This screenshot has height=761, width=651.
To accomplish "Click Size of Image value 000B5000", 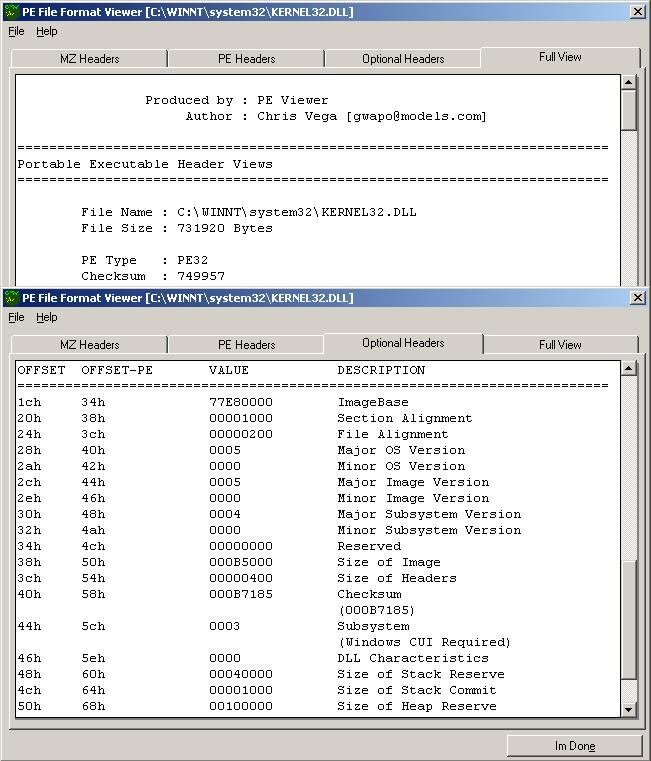I will pos(241,562).
